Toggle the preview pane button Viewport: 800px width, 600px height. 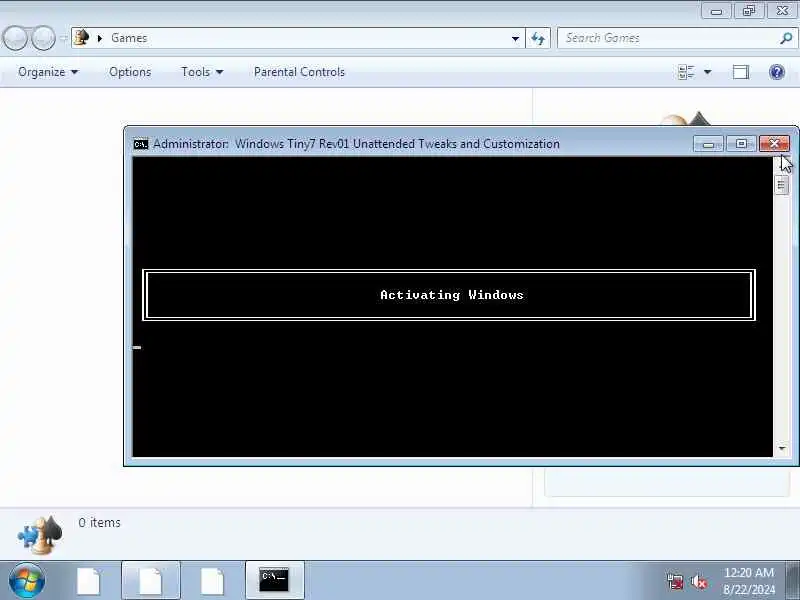[741, 72]
